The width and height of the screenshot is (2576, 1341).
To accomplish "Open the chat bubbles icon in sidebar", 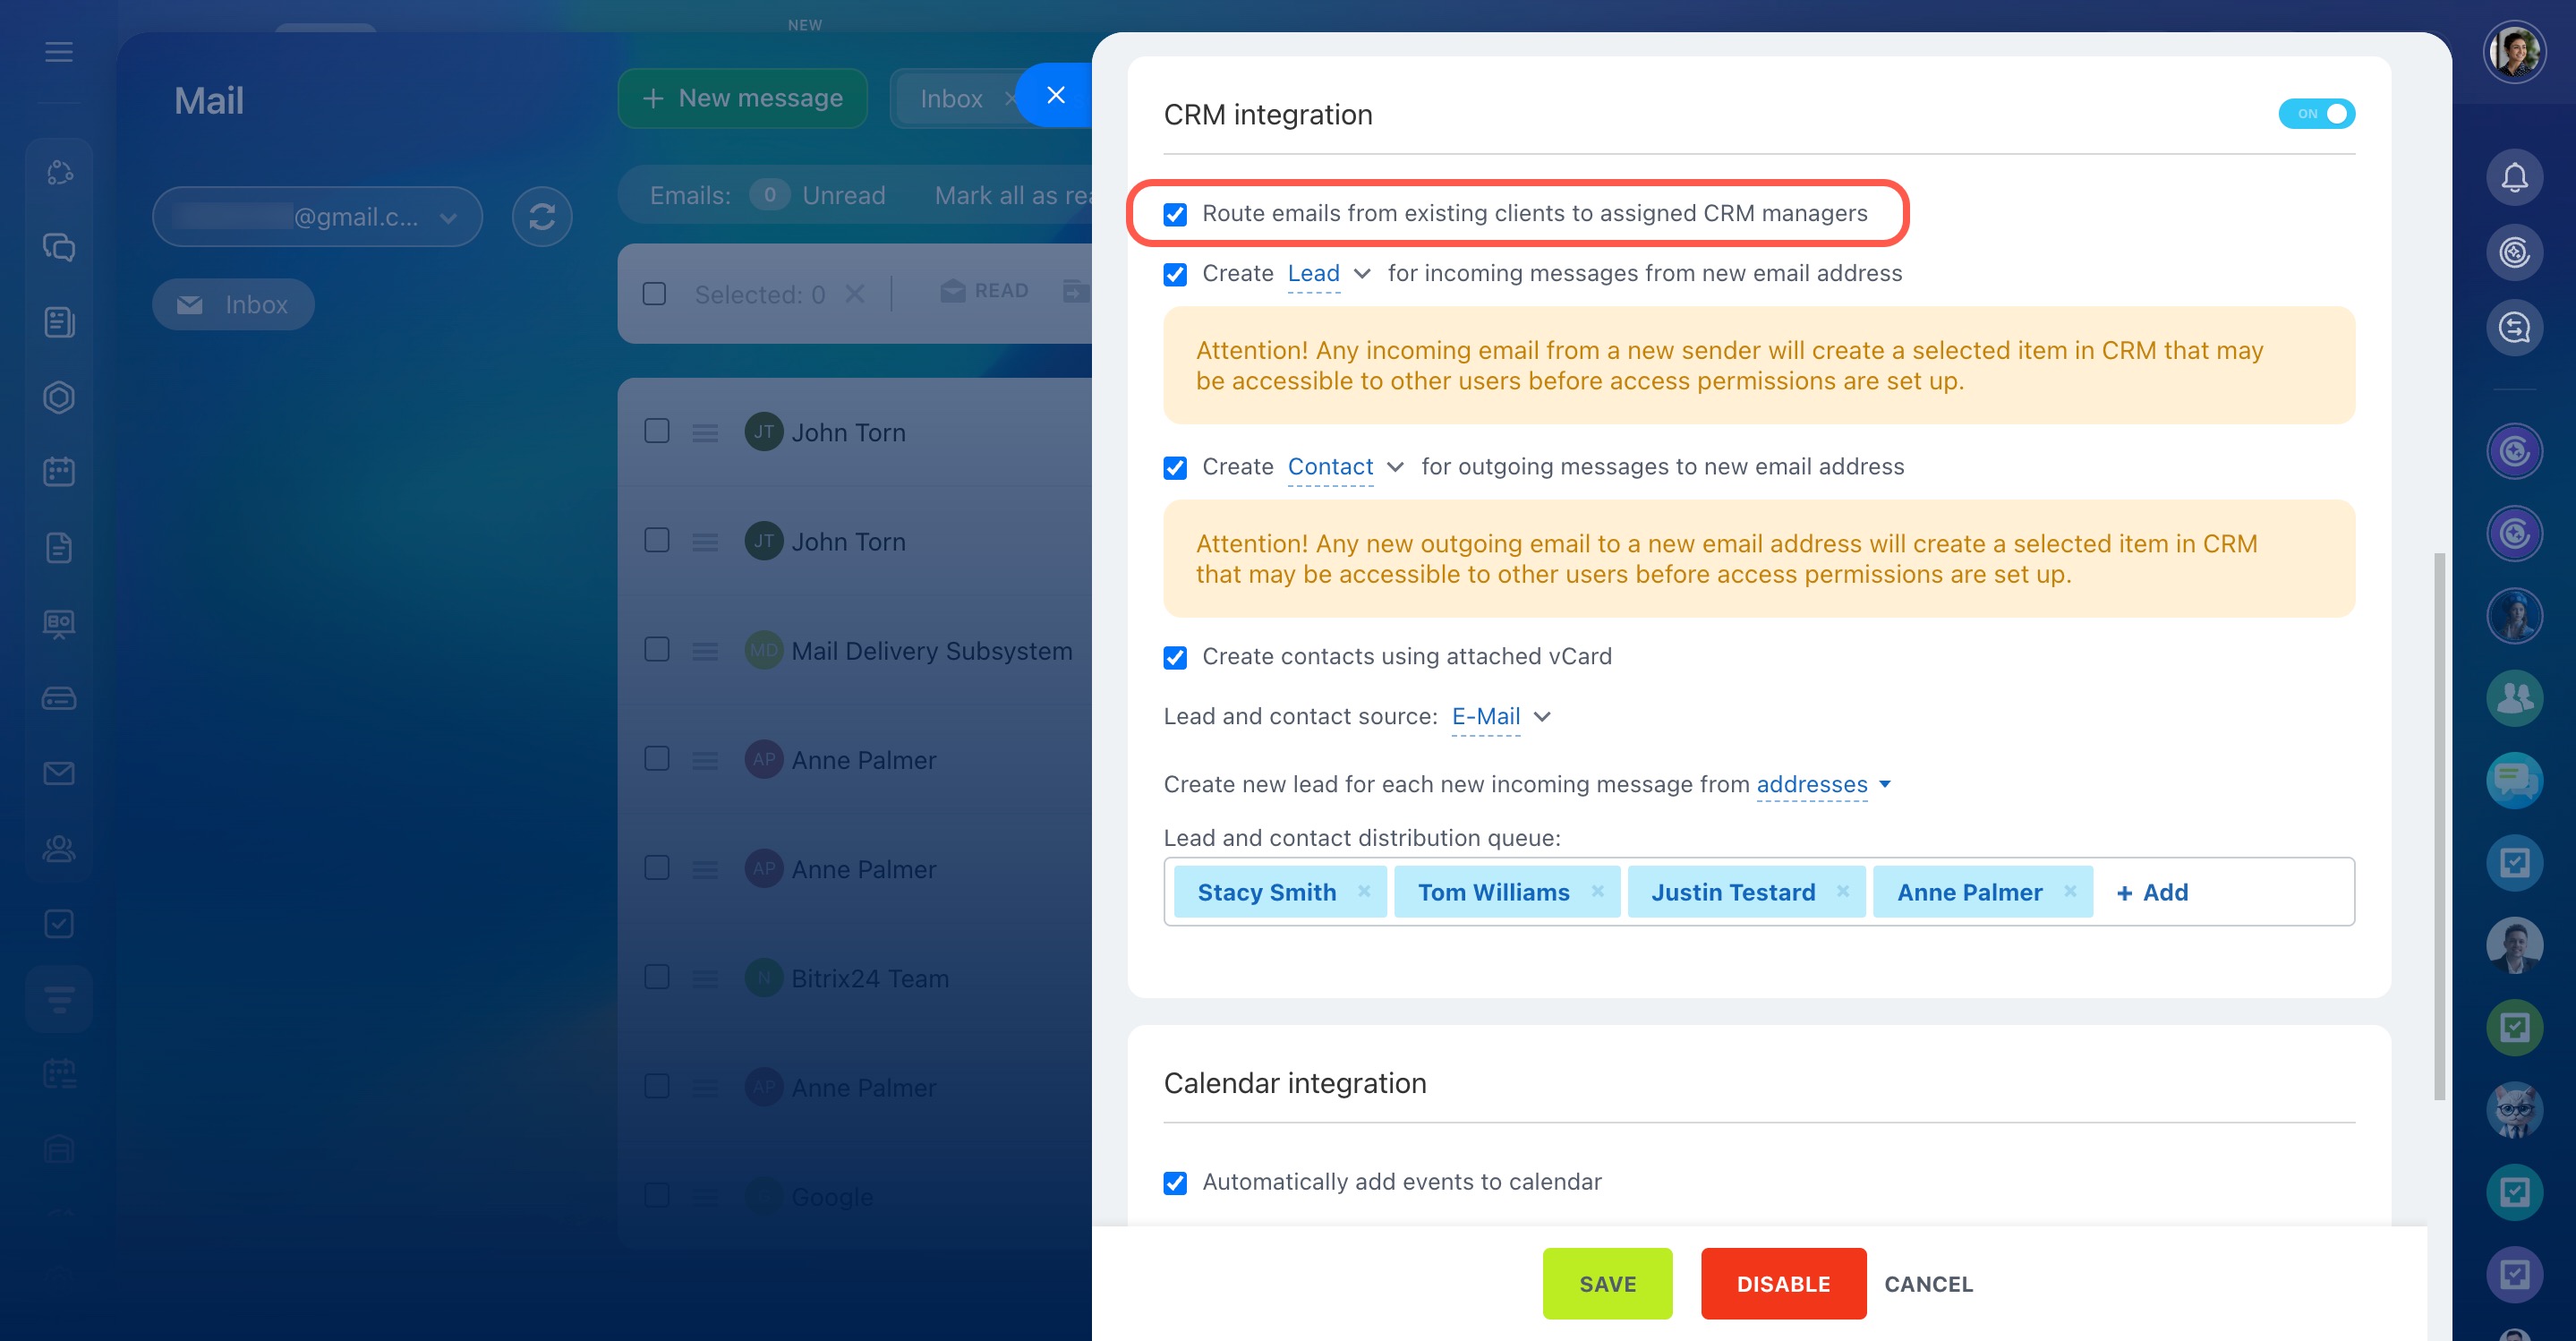I will pos(59,247).
